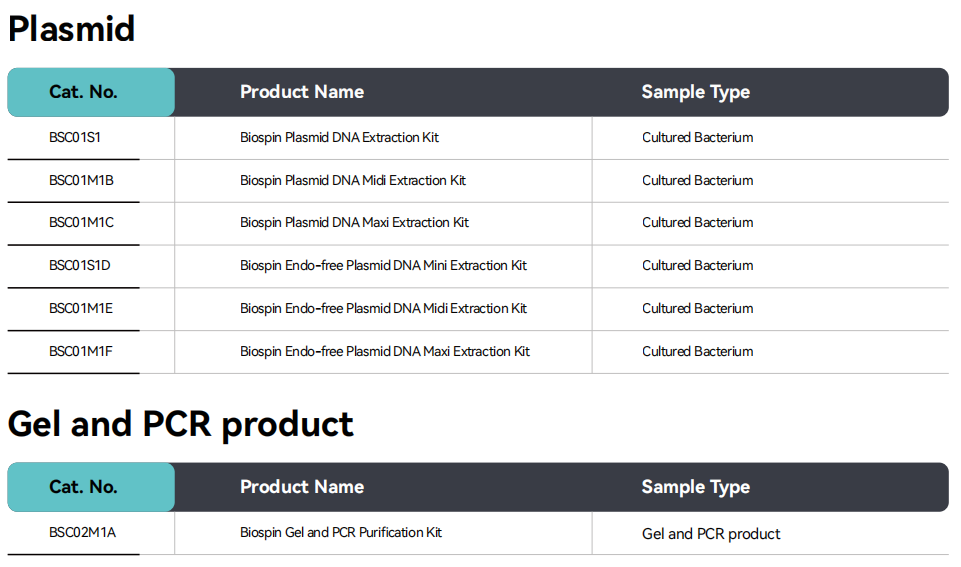Select catalog number BSC01M1B
This screenshot has height=567, width=961.
coord(81,180)
